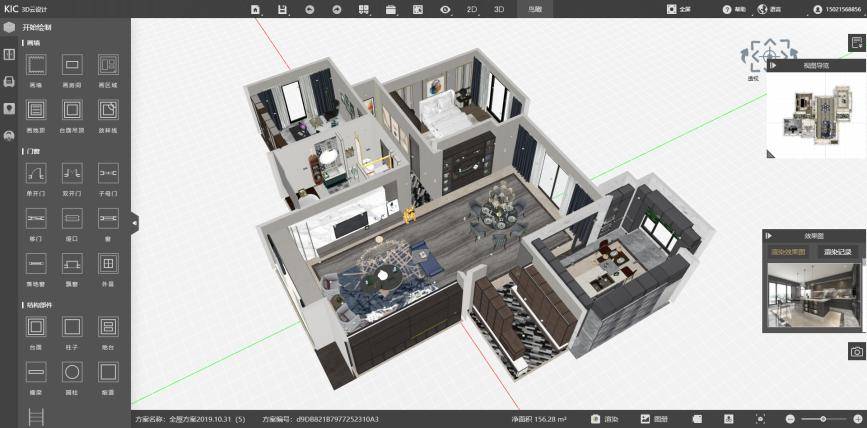867x428 pixels.
Task: Open the 渲染记录 render history tab
Action: point(837,252)
